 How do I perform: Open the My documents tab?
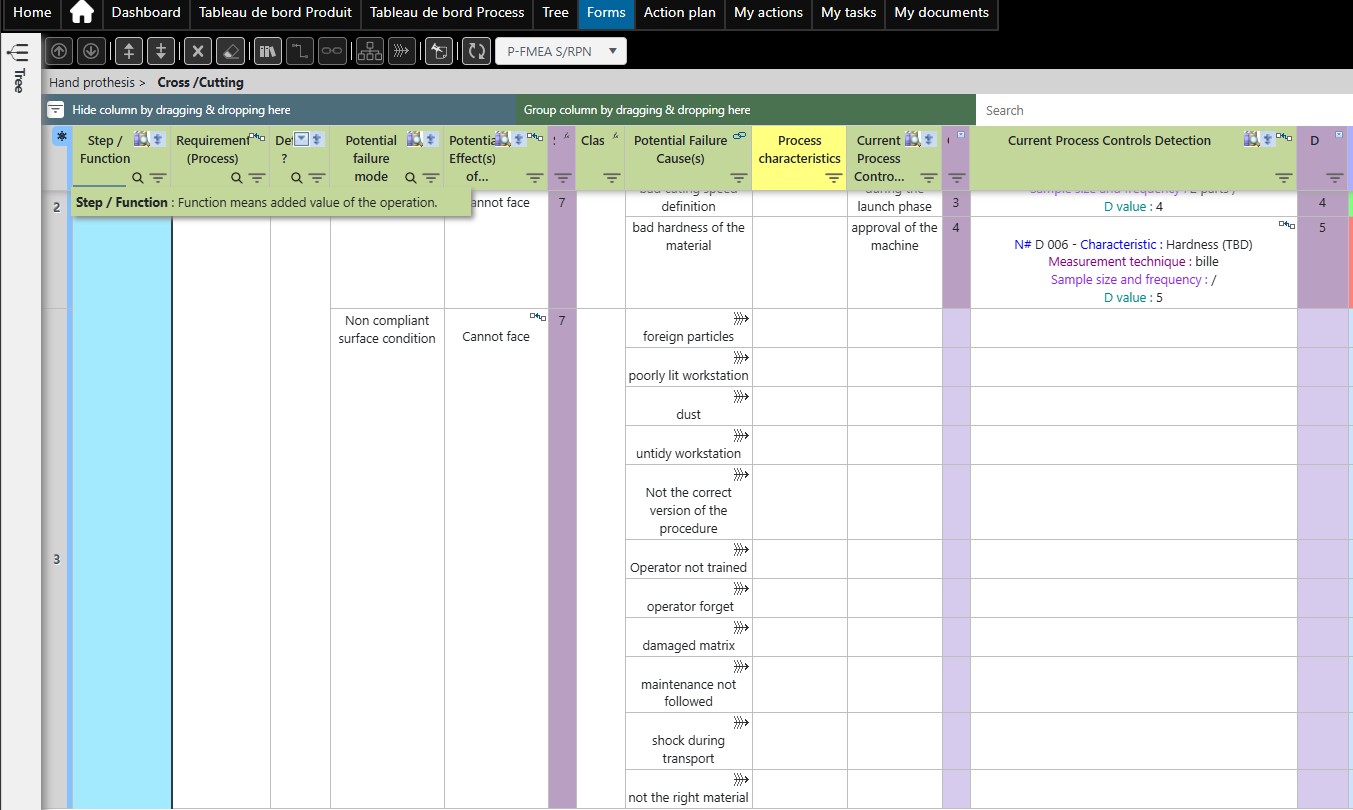tap(941, 13)
